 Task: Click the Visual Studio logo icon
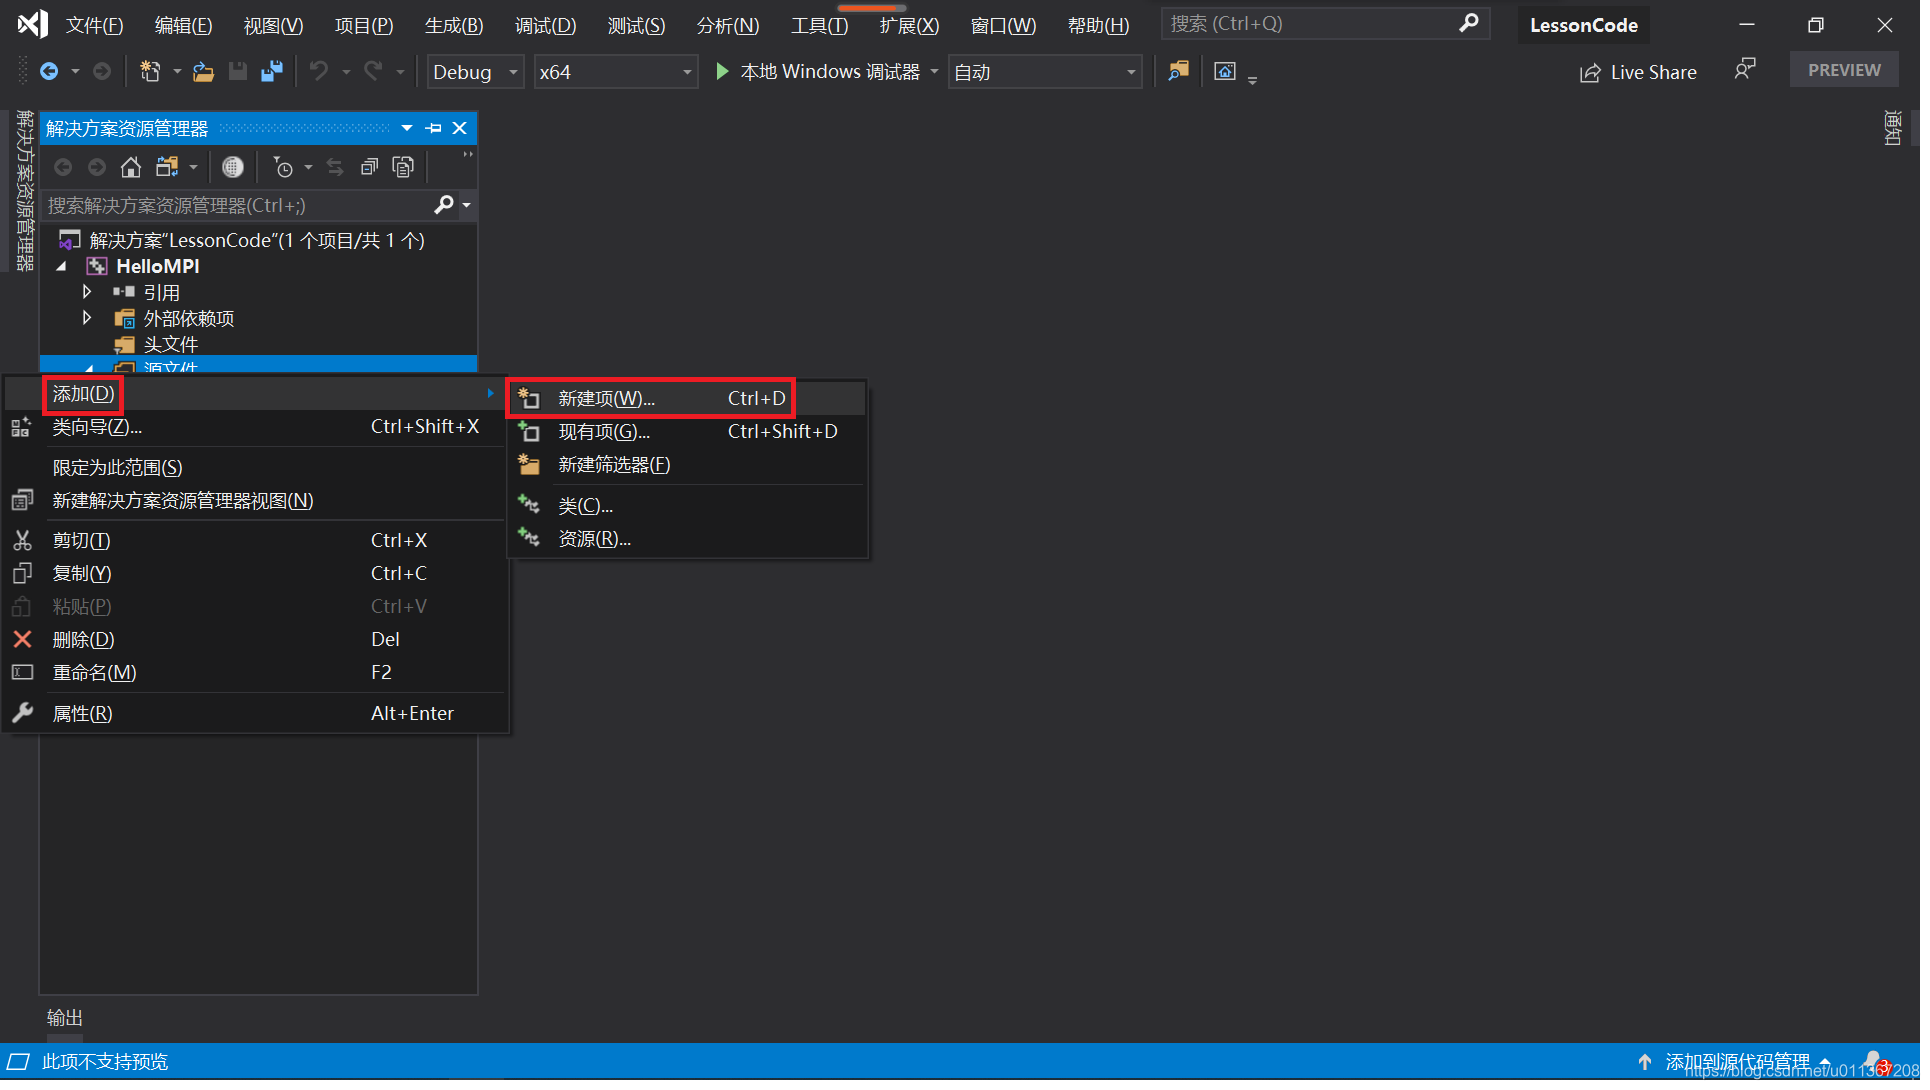32,24
